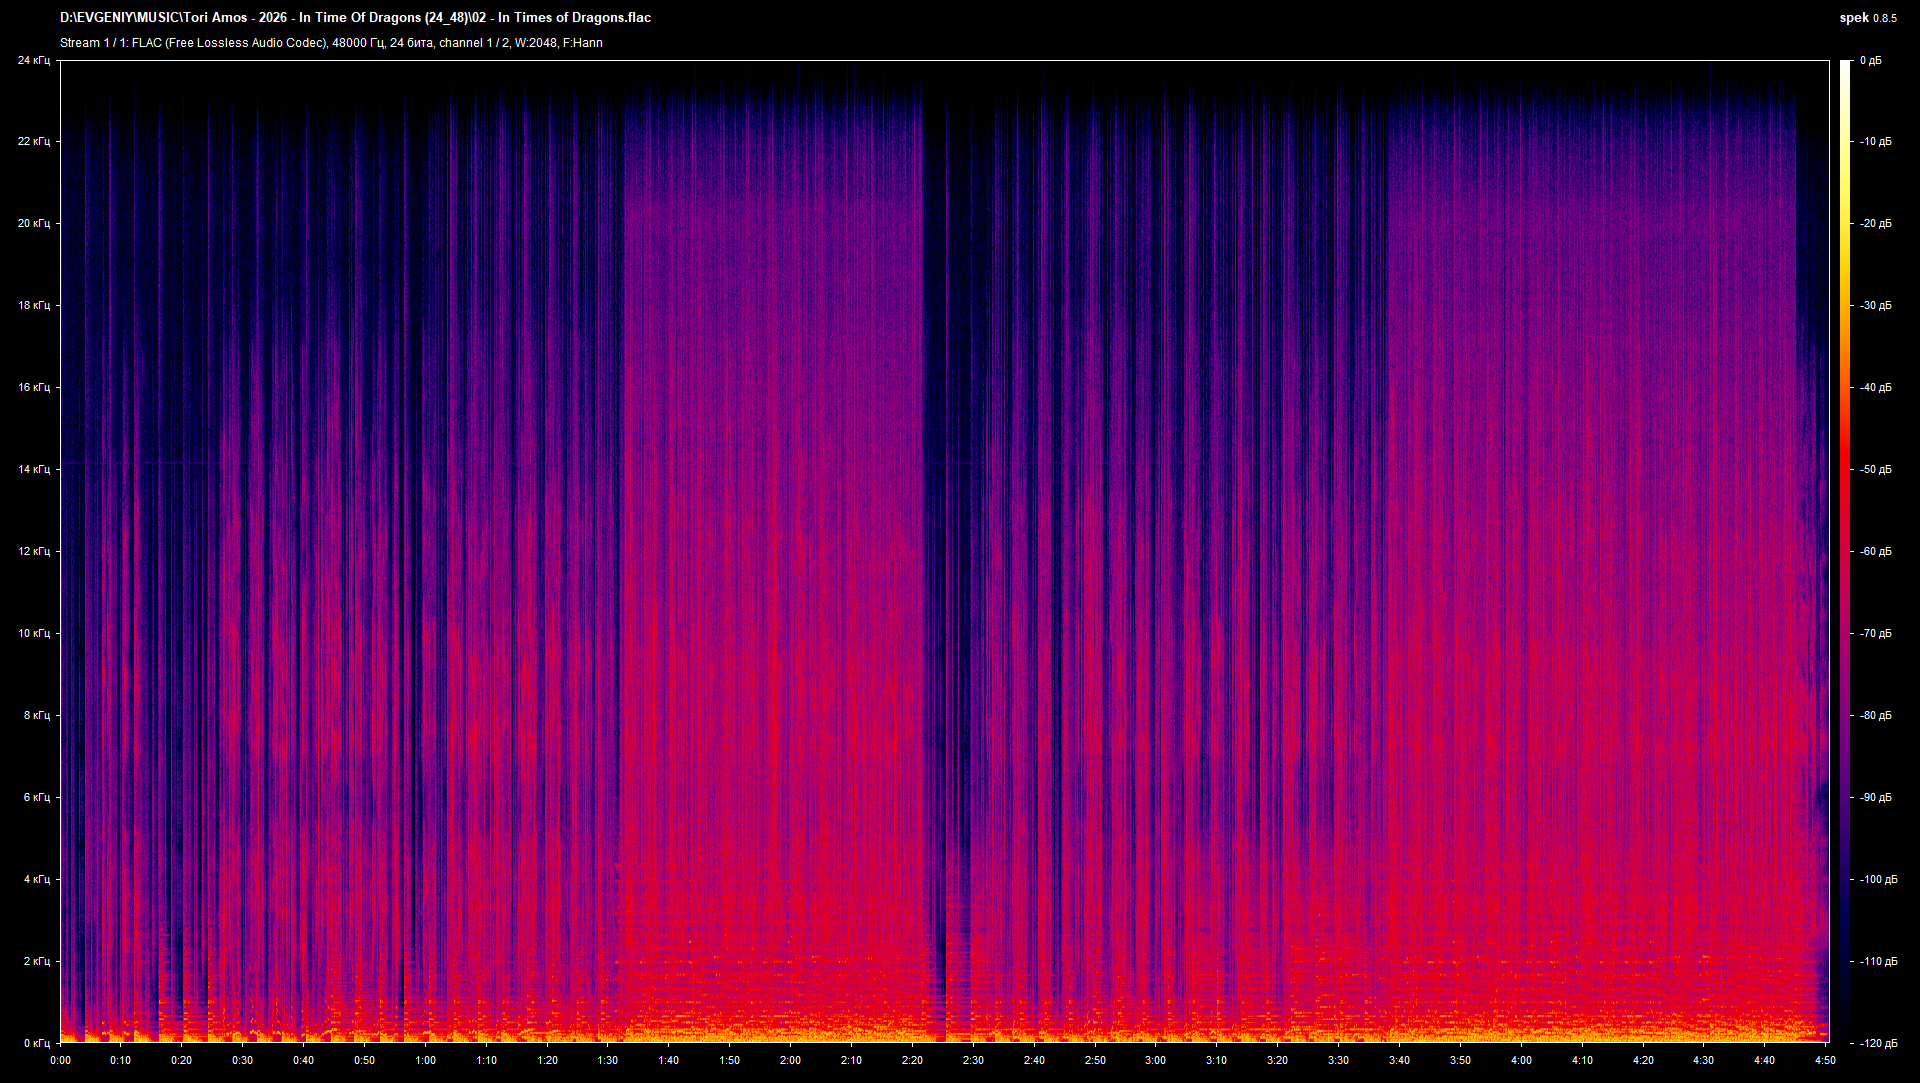
Task: Click the '0:00' time axis label
Action: (x=60, y=1061)
